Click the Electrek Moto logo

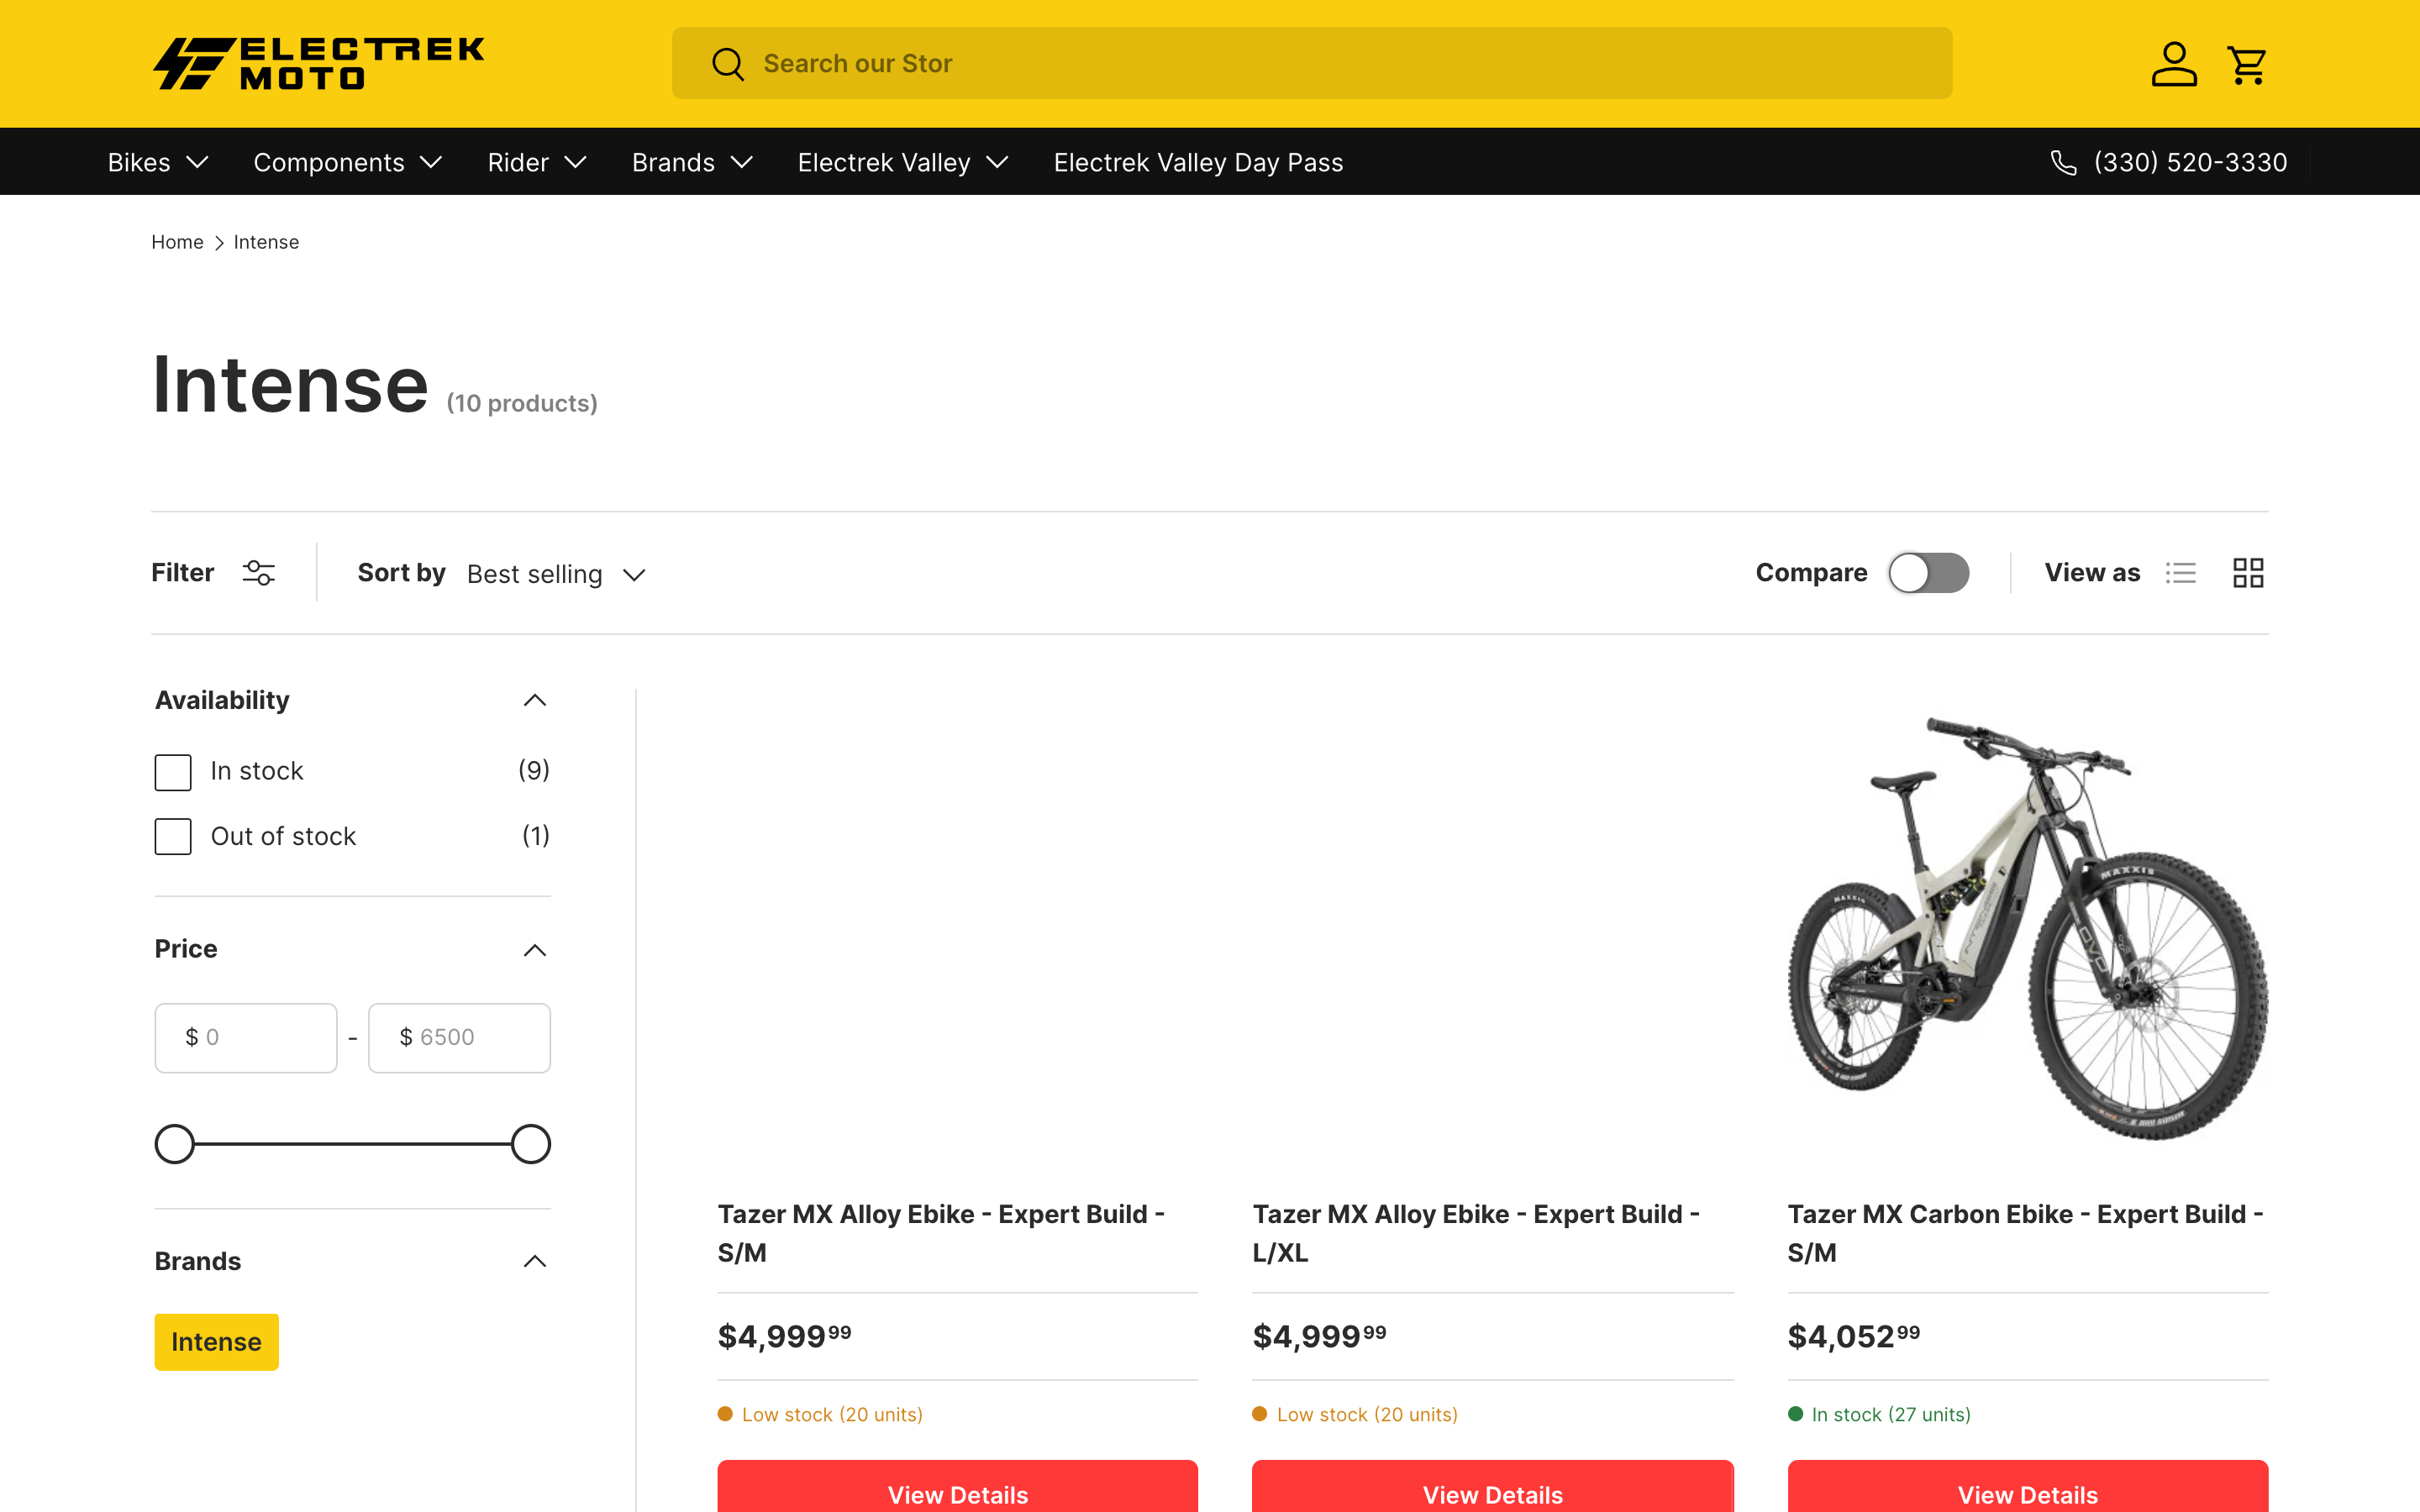(318, 64)
